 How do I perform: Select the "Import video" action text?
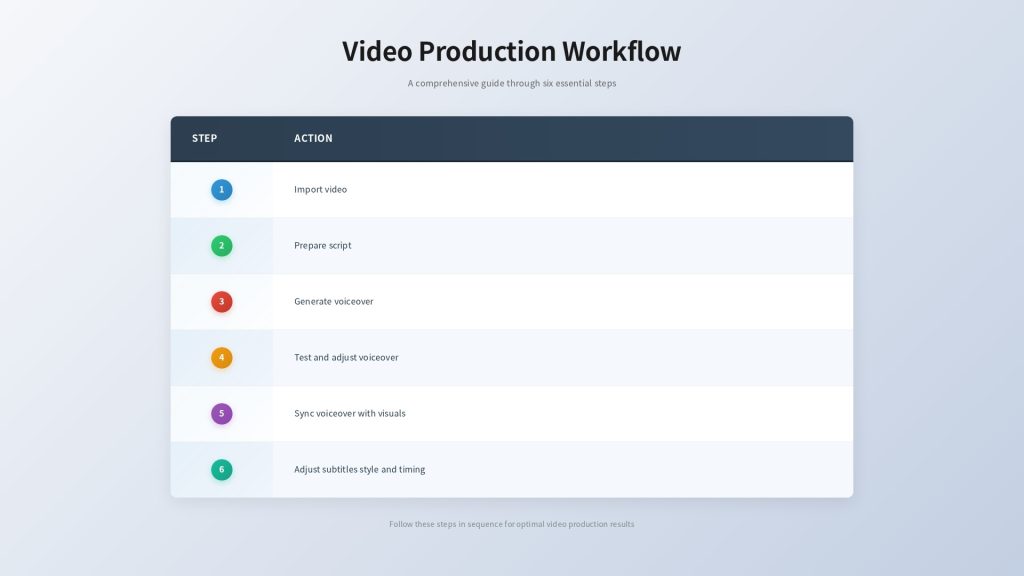320,189
